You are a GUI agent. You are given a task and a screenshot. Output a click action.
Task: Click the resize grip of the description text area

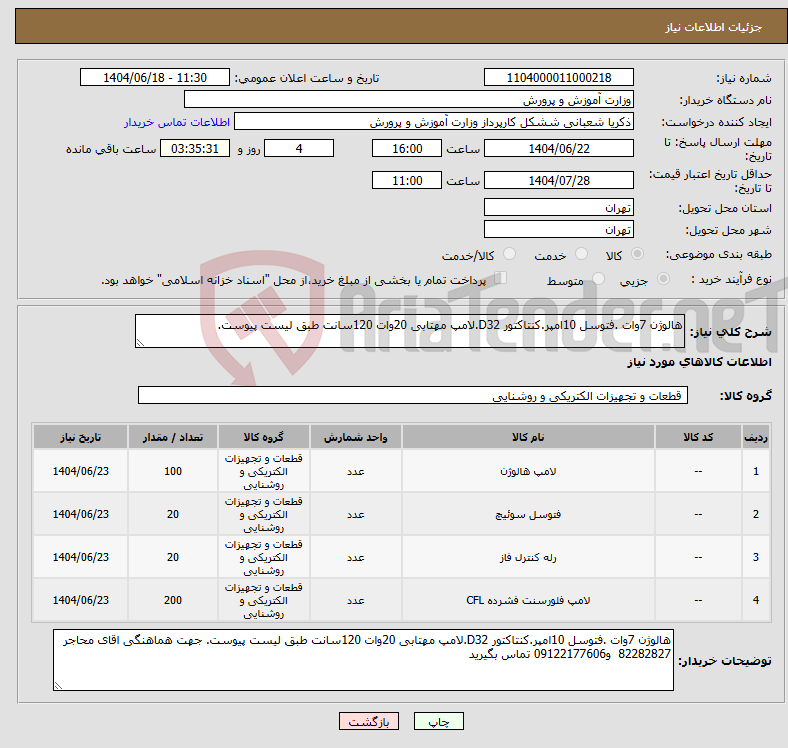pyautogui.click(x=140, y=342)
